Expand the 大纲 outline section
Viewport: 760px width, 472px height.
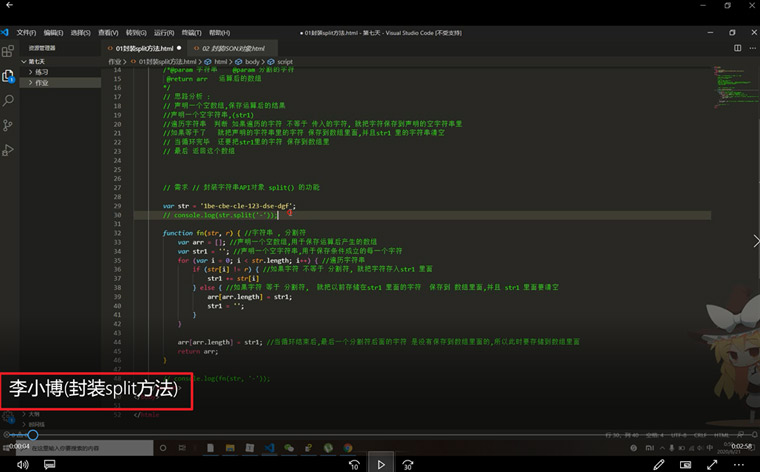[33, 414]
